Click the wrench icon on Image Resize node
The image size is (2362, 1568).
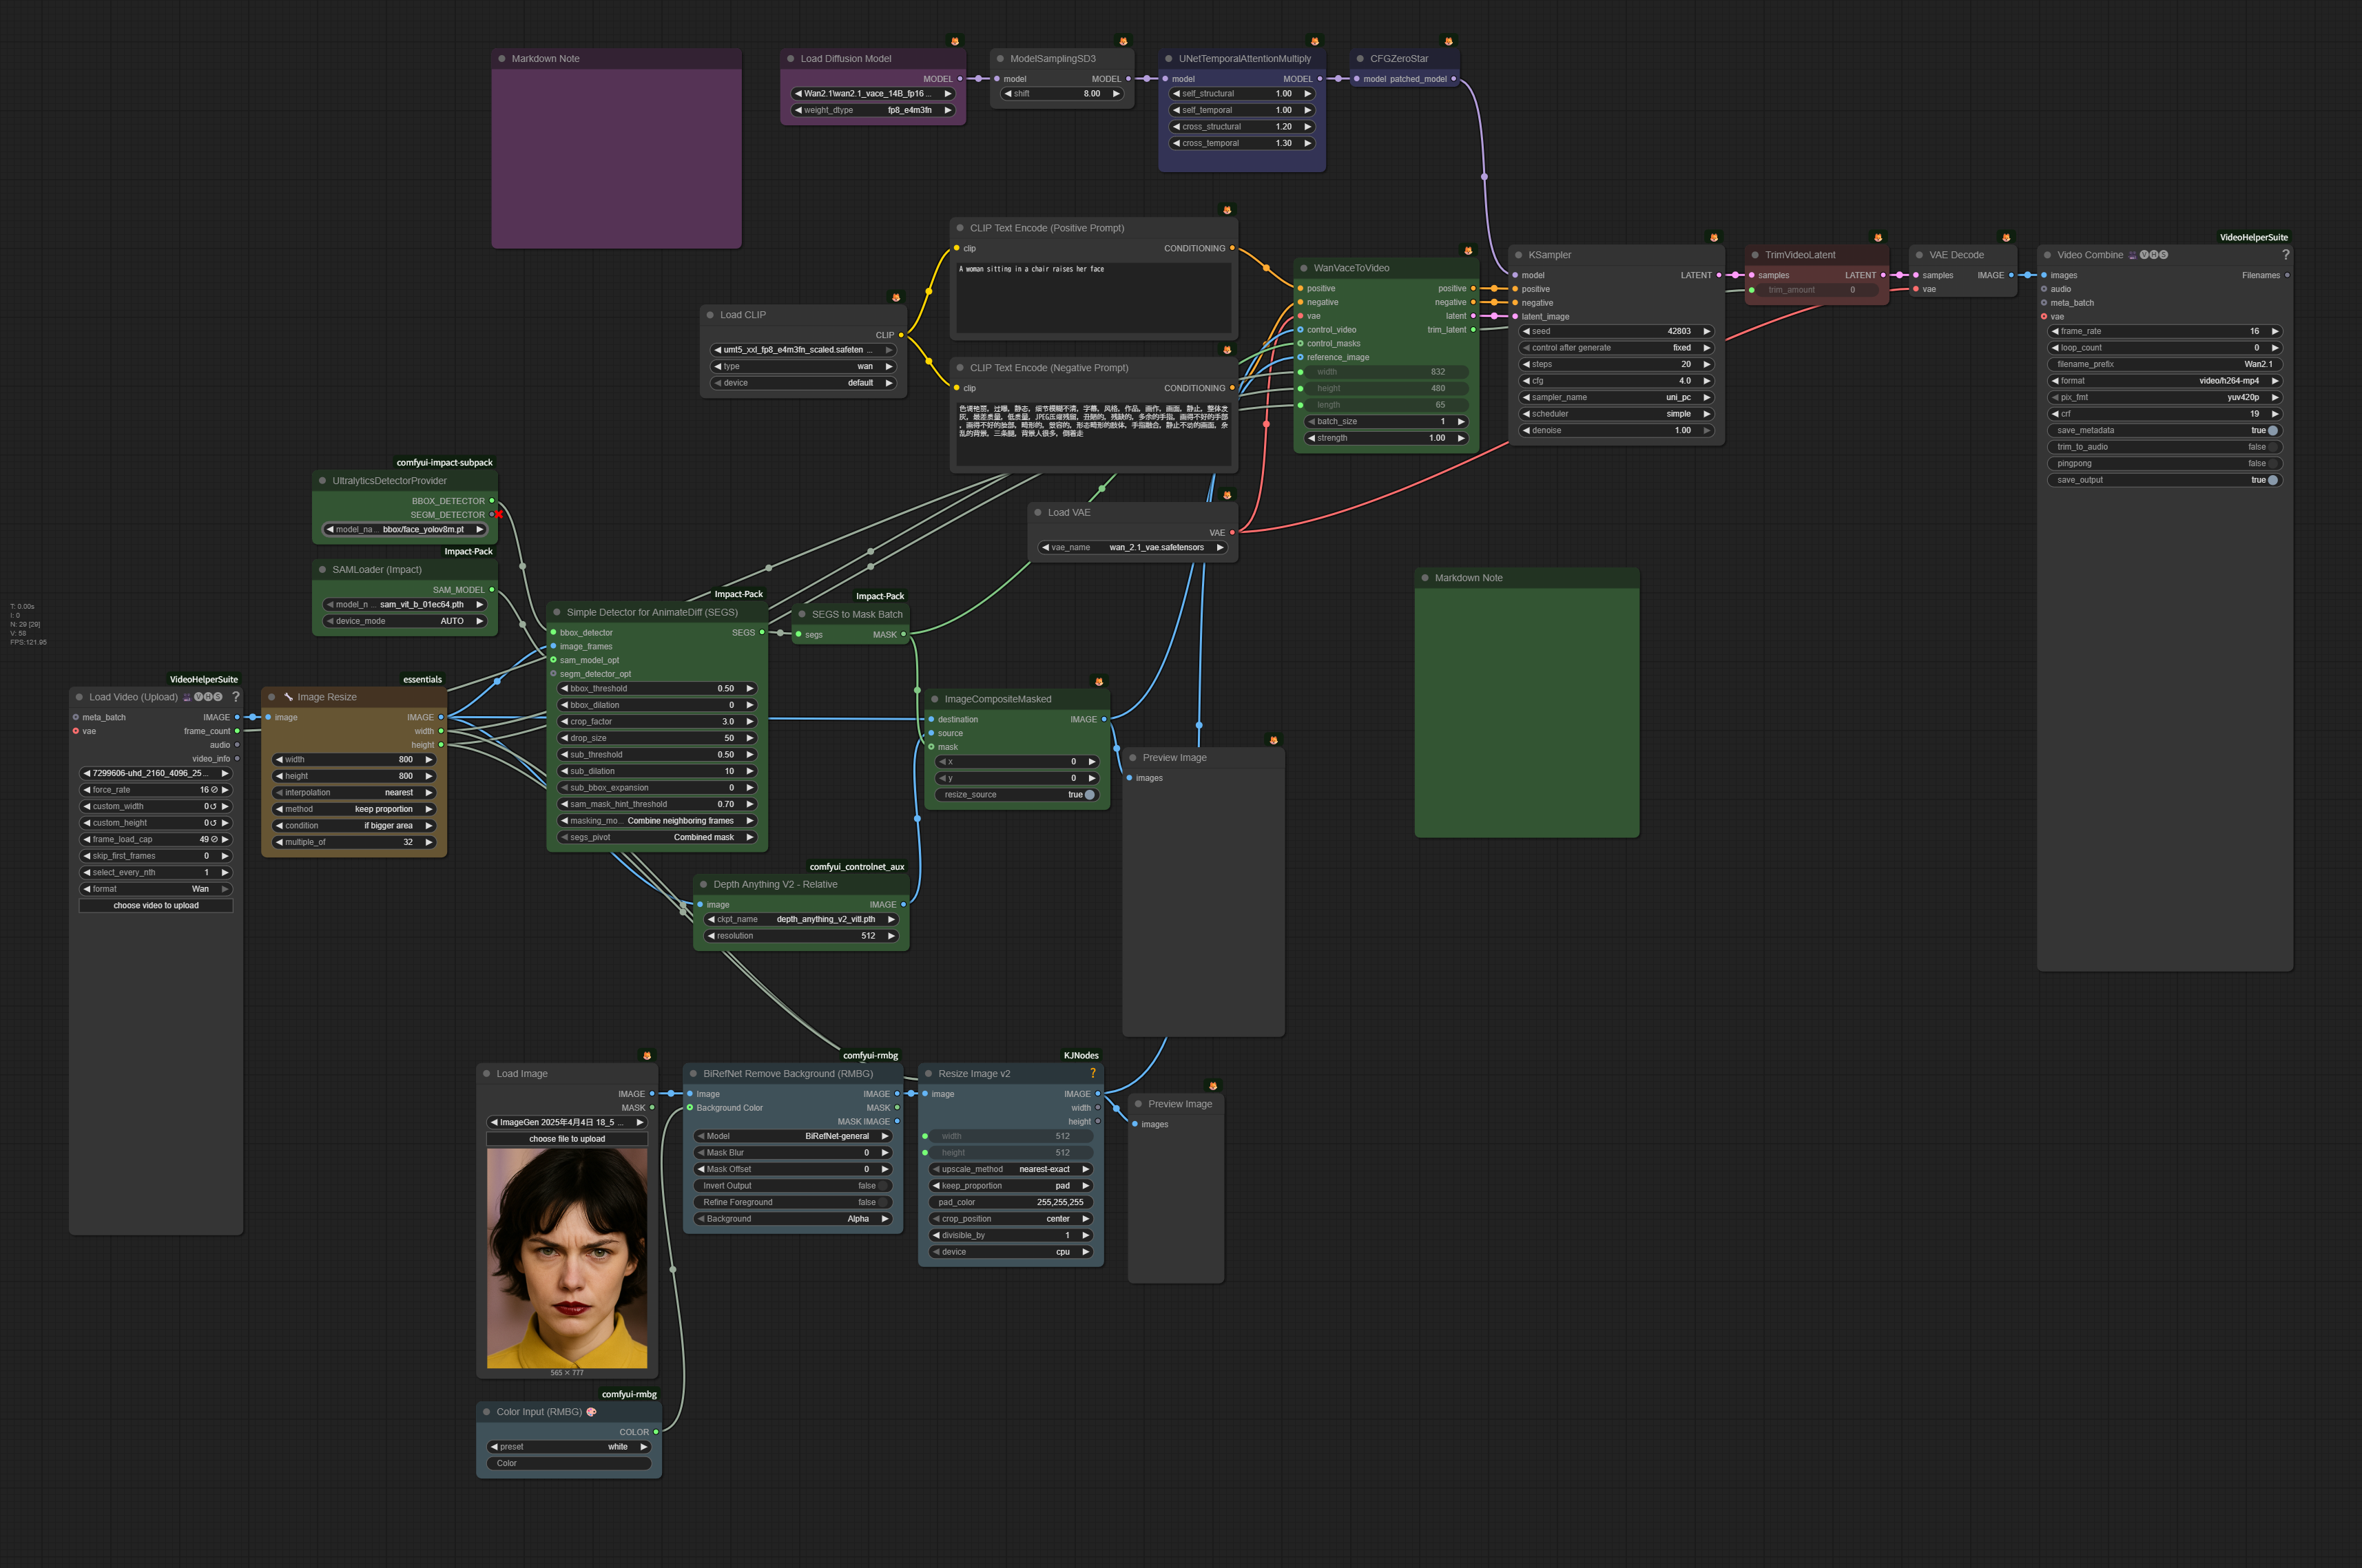point(288,697)
